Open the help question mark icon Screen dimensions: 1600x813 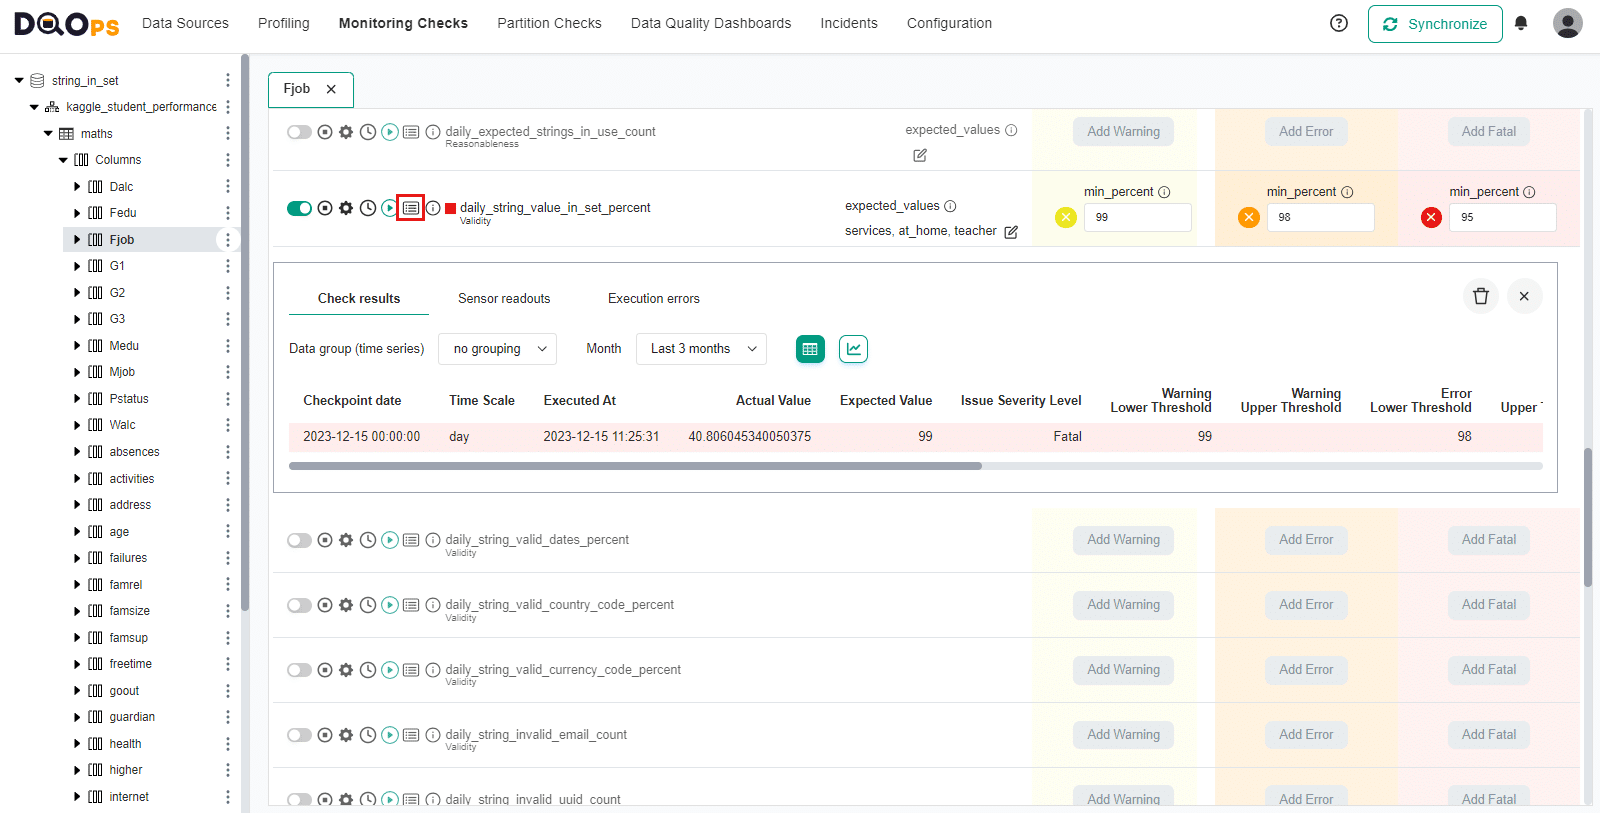click(1339, 23)
